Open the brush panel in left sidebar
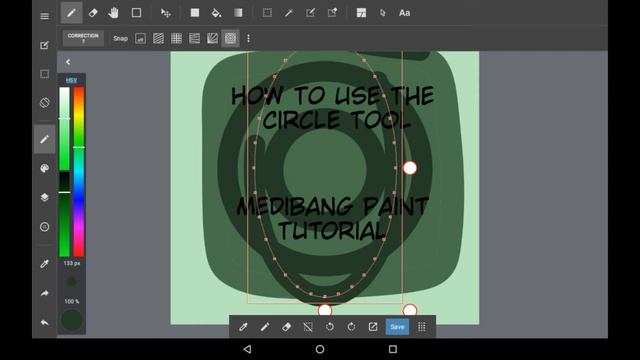Screen dimensions: 640x360 point(44,139)
